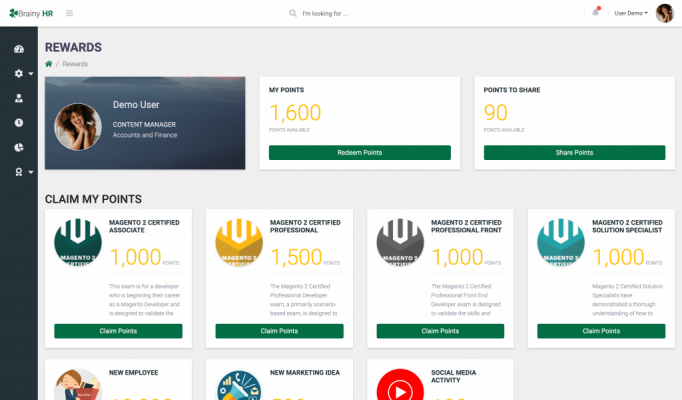Toggle the hamburger sidebar menu icon
Viewport: 682px width, 400px height.
69,13
